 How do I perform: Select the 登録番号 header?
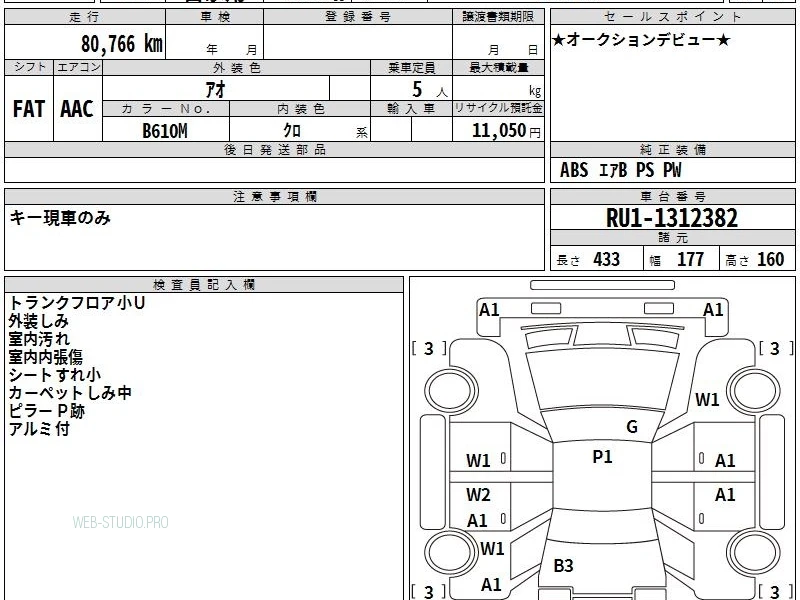click(x=358, y=17)
